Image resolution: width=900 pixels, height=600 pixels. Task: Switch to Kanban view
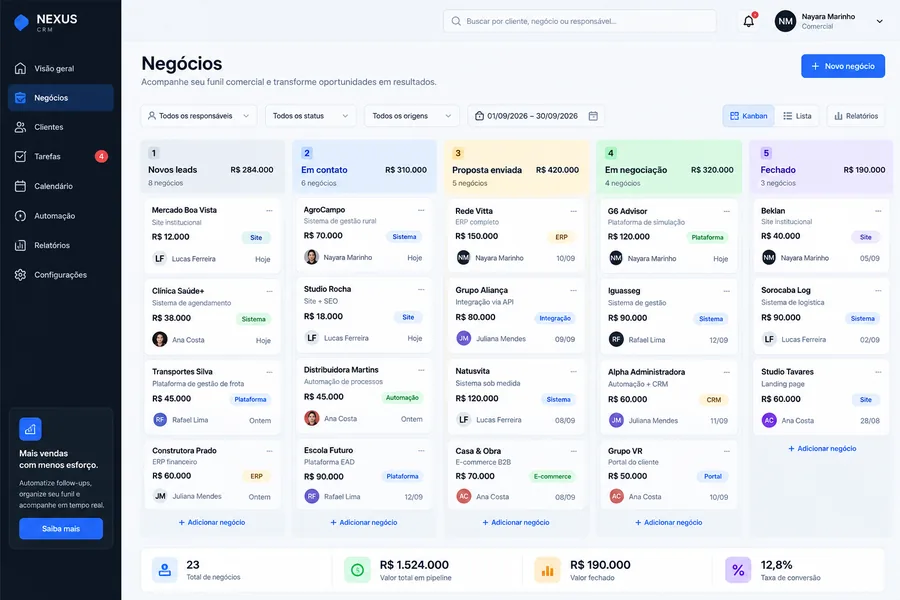pyautogui.click(x=748, y=116)
